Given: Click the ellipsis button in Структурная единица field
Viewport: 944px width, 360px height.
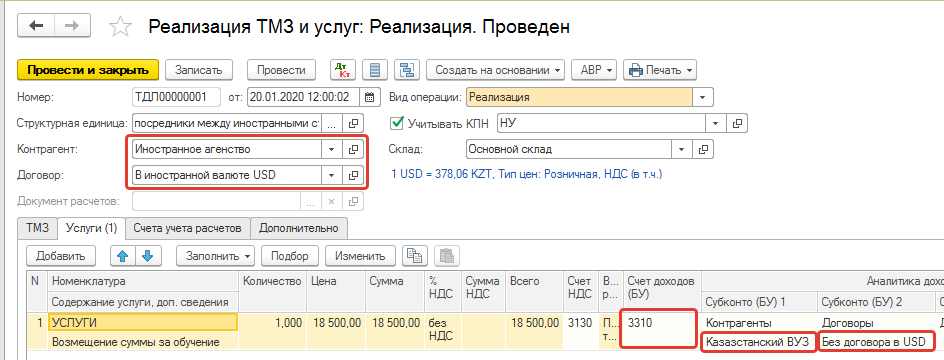Looking at the screenshot, I should [x=332, y=123].
